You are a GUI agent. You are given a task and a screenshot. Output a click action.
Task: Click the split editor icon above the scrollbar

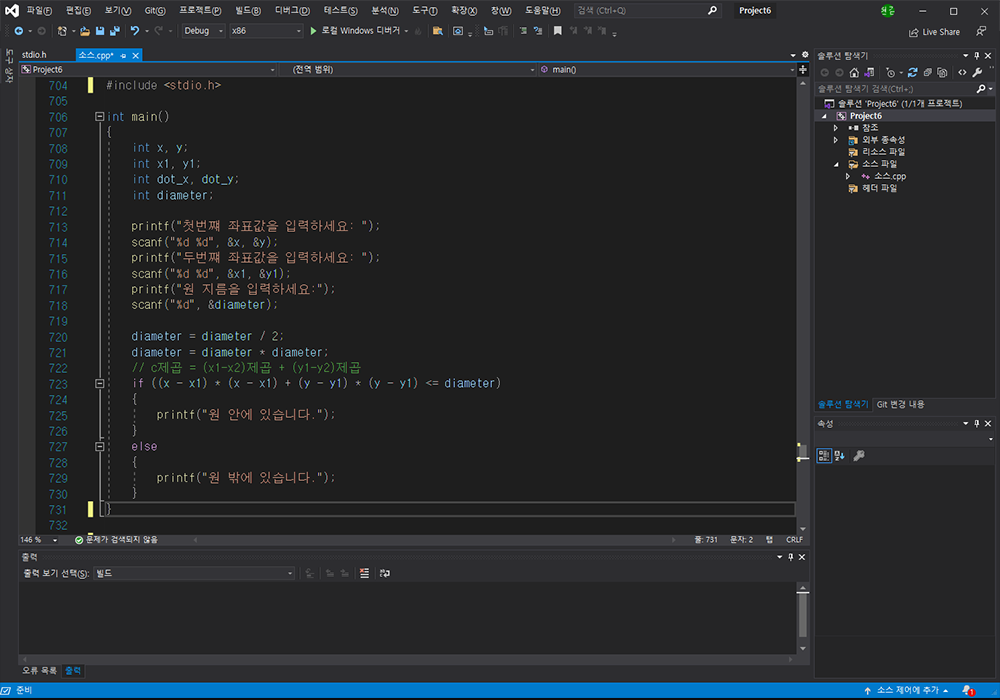(x=803, y=69)
